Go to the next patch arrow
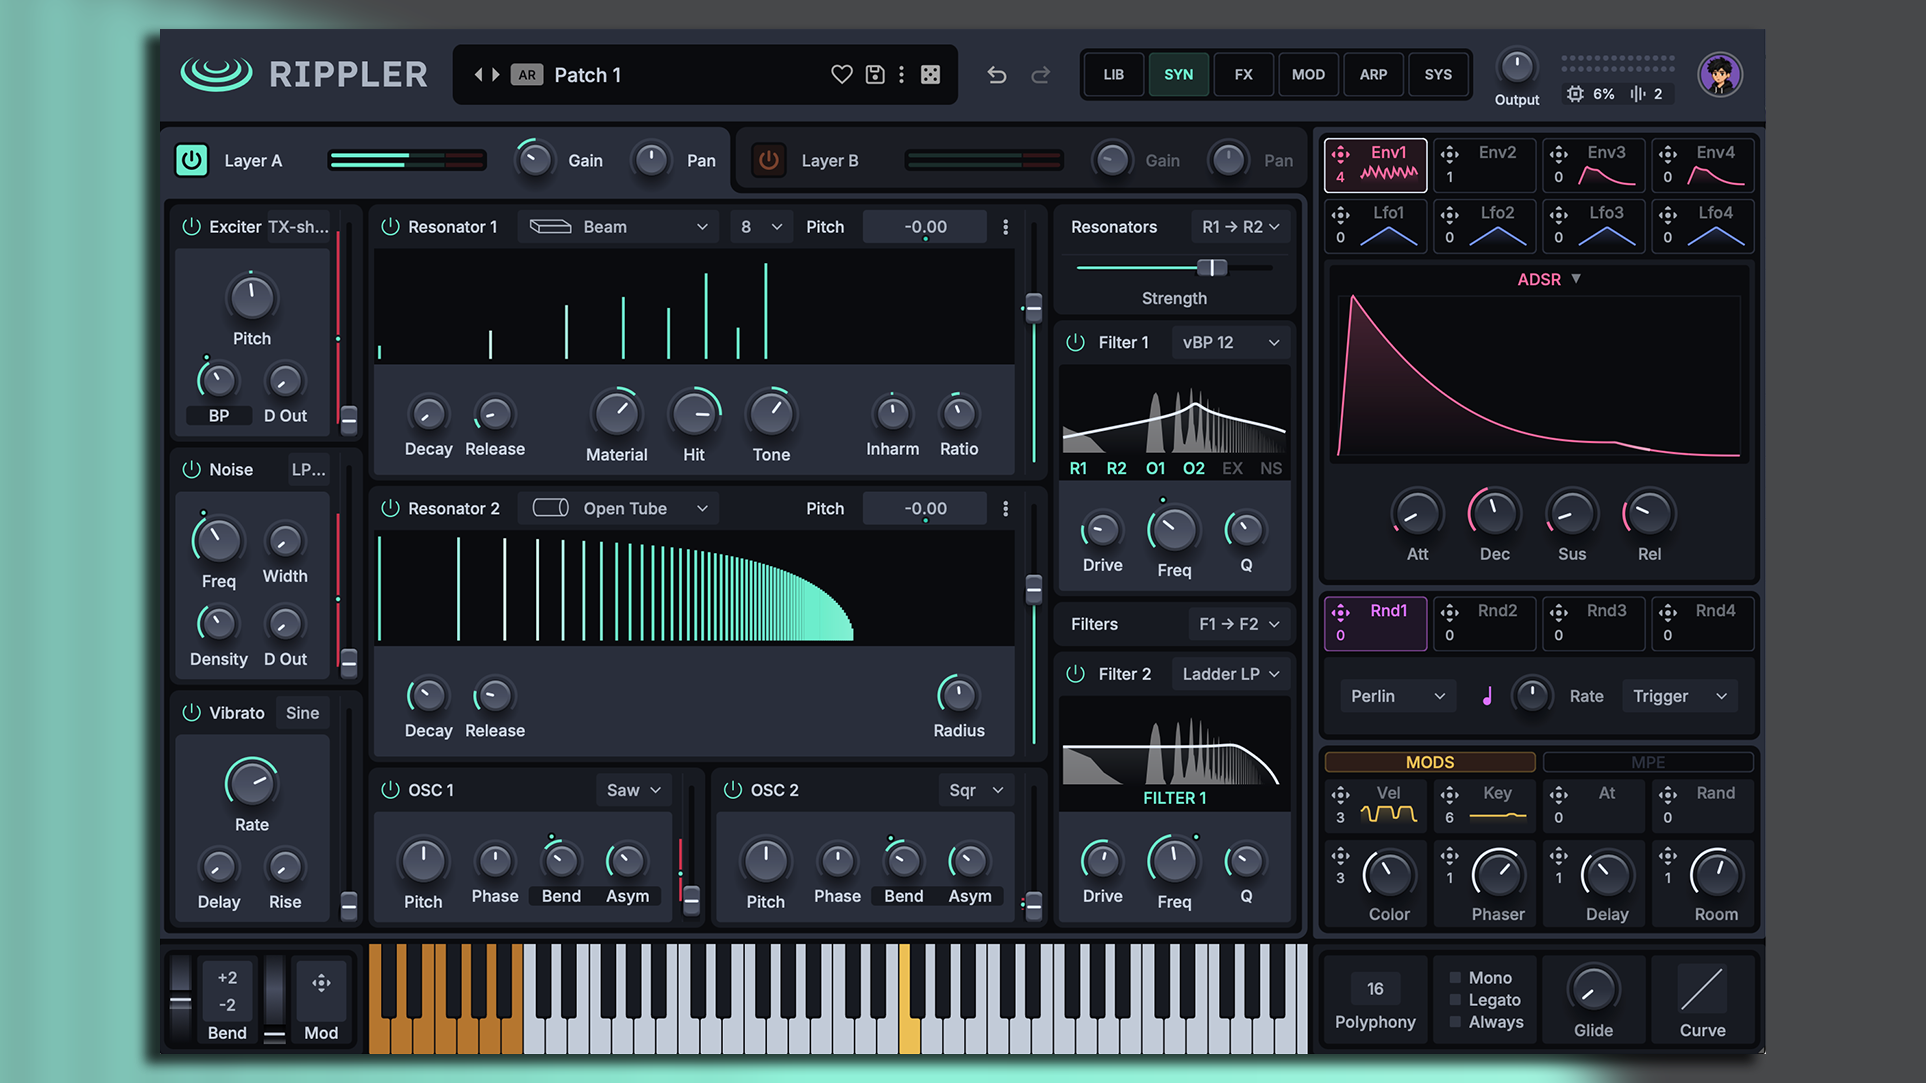The image size is (1926, 1083). point(495,74)
